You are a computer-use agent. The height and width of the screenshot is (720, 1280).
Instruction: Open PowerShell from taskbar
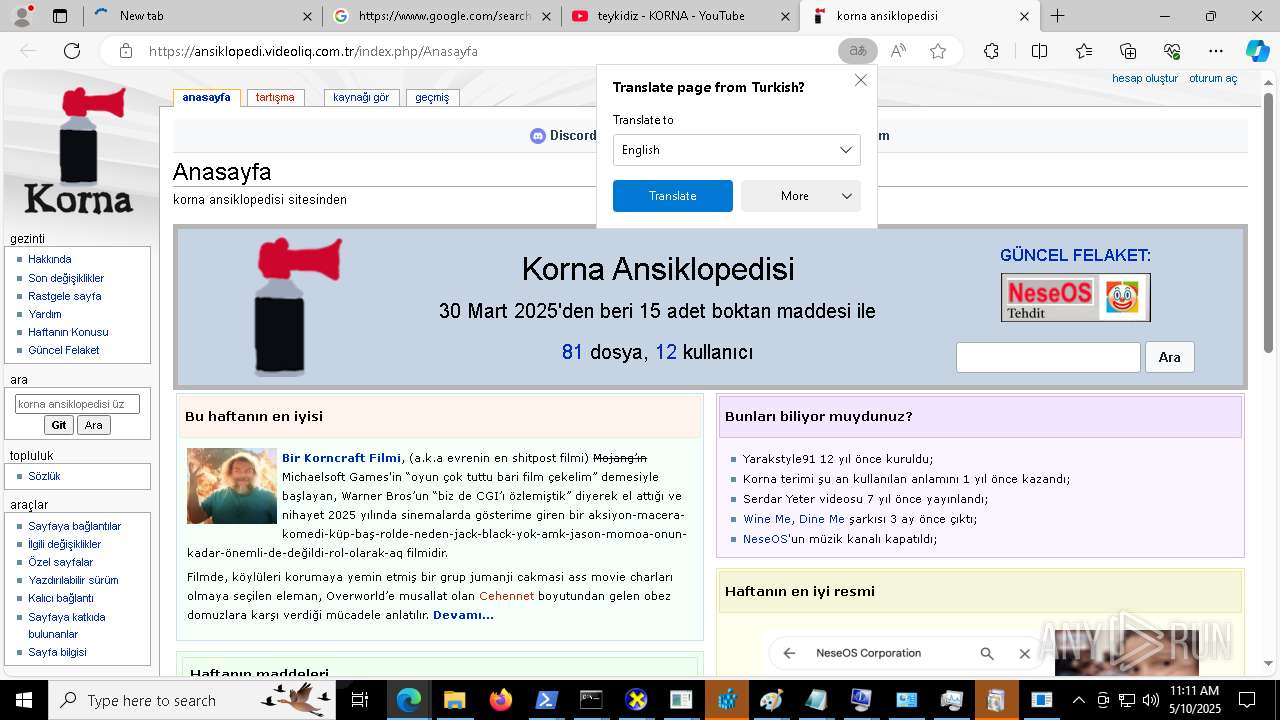click(545, 700)
